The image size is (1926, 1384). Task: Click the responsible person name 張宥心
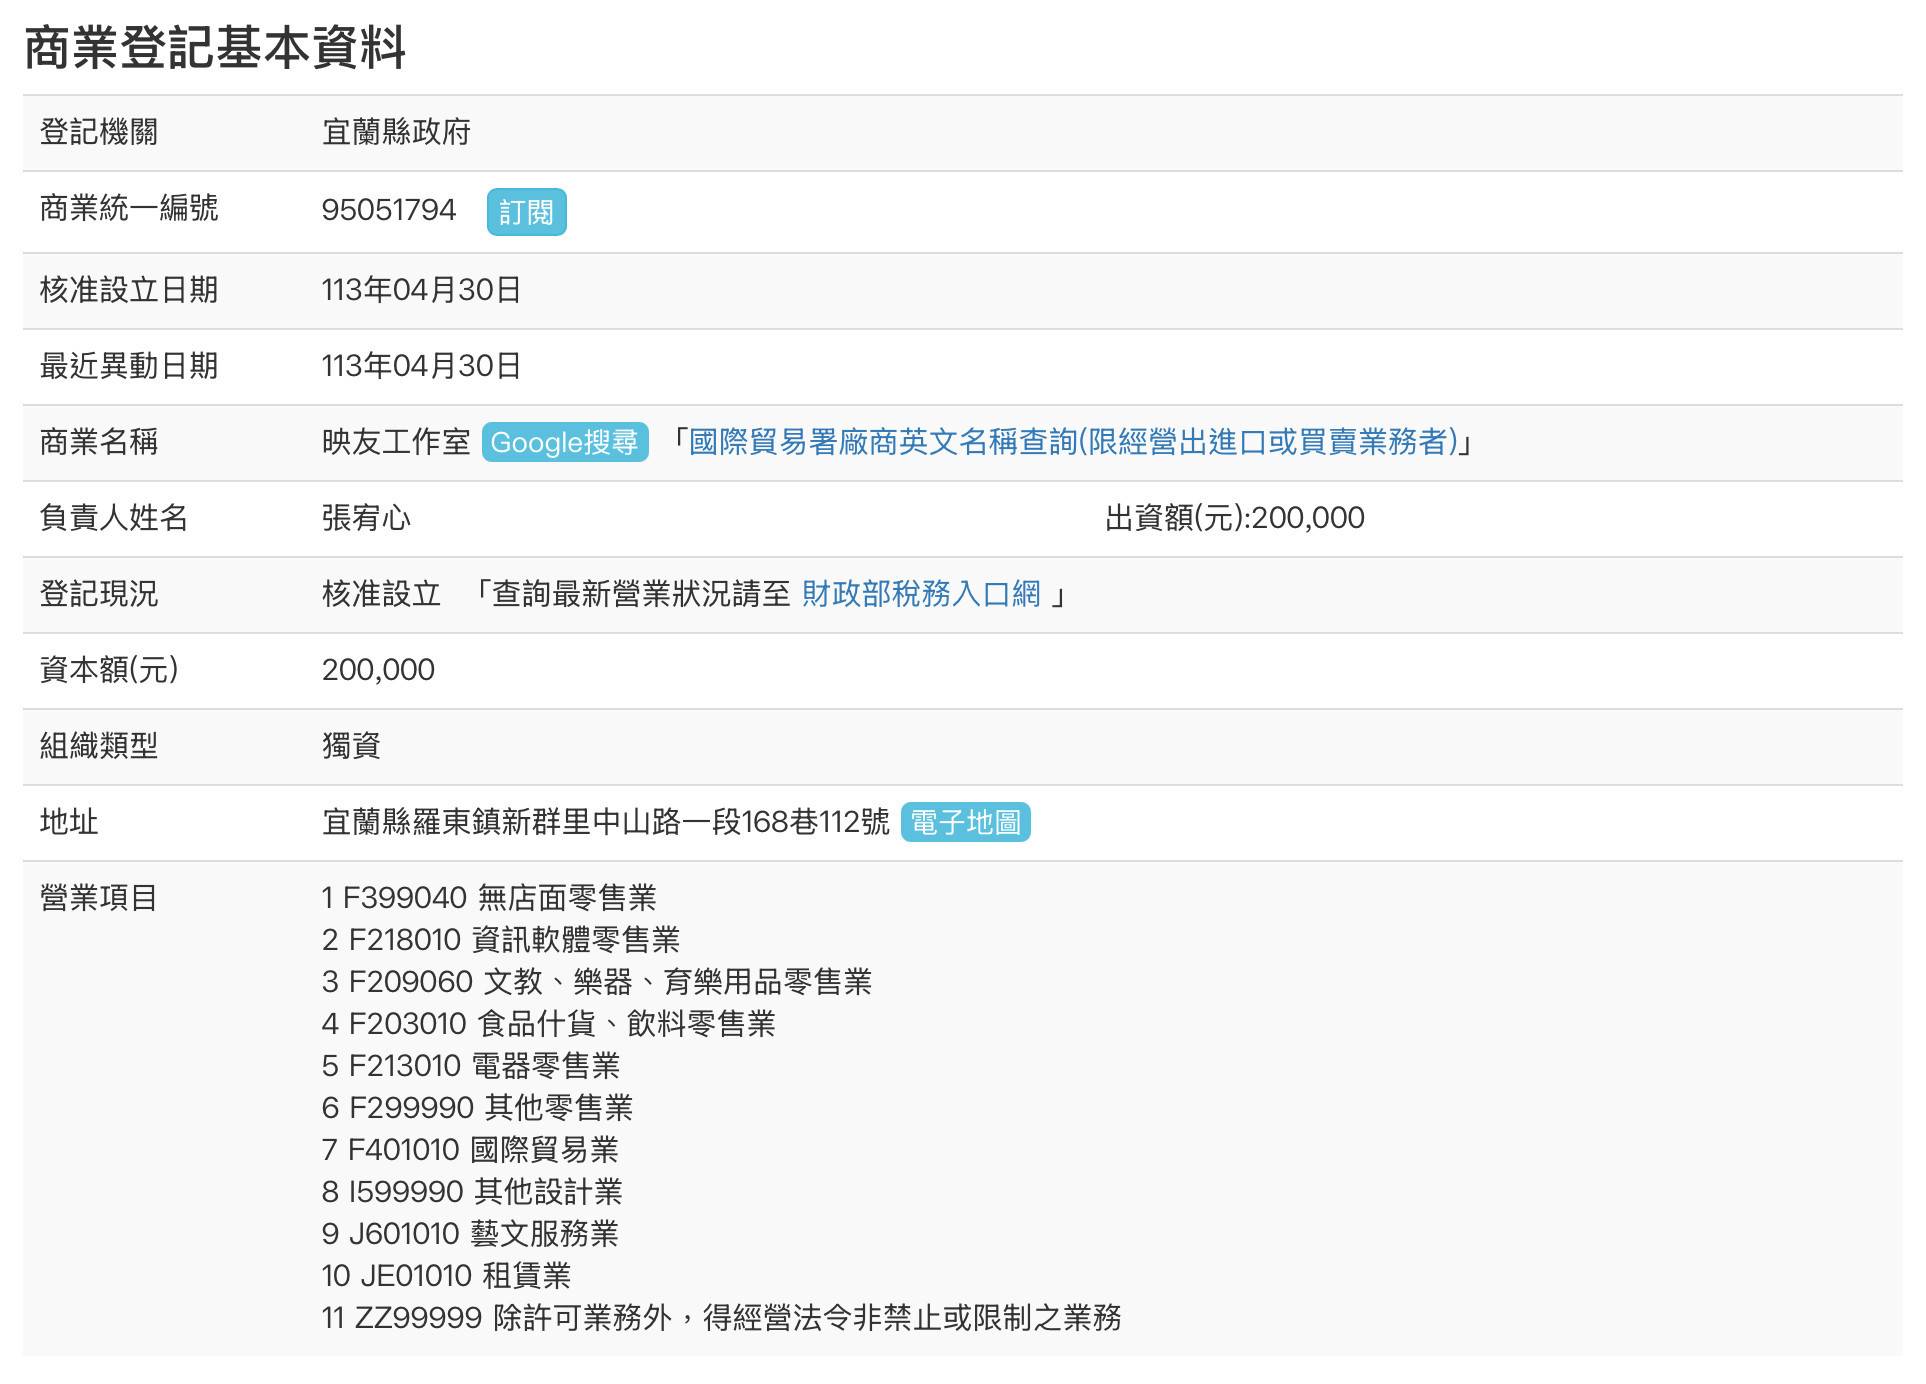tap(366, 518)
